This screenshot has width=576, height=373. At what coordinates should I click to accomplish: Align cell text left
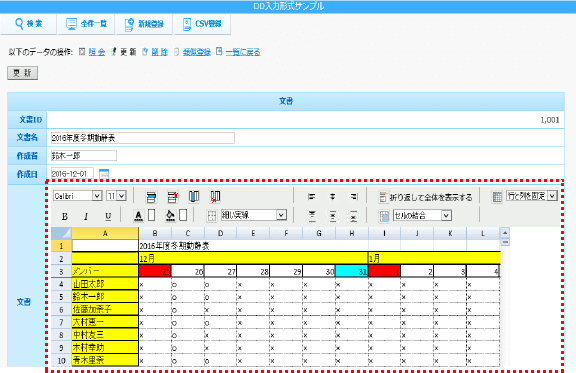(312, 197)
